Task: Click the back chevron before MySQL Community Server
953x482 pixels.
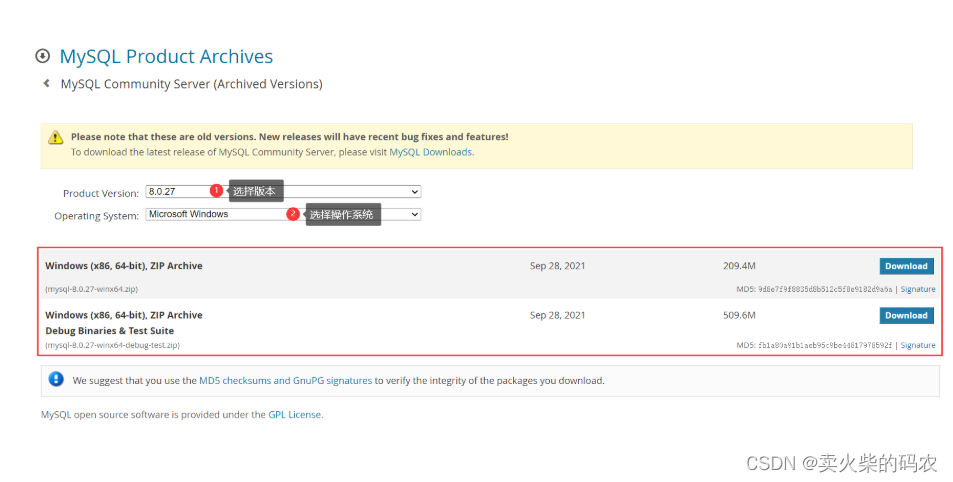Action: [46, 83]
